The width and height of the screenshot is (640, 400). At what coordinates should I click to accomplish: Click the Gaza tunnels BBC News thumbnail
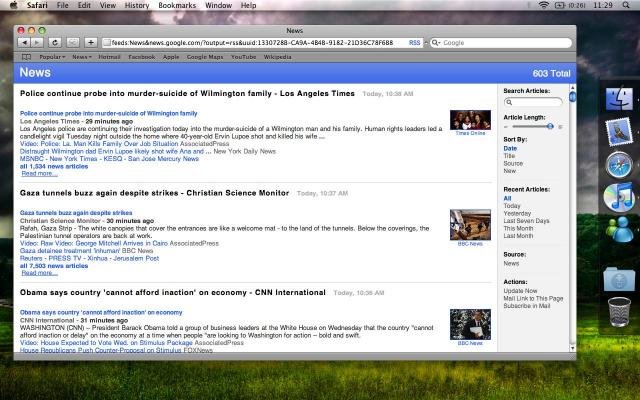coord(469,223)
